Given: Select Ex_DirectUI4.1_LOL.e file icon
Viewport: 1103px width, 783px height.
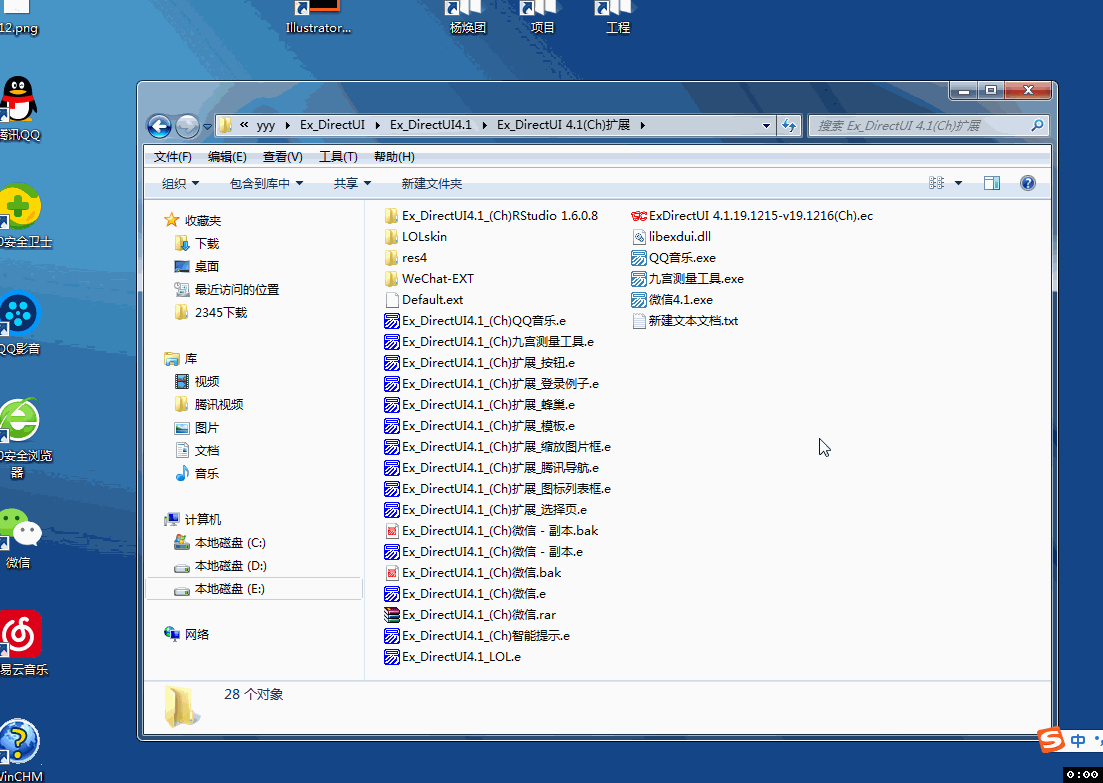Looking at the screenshot, I should click(392, 657).
